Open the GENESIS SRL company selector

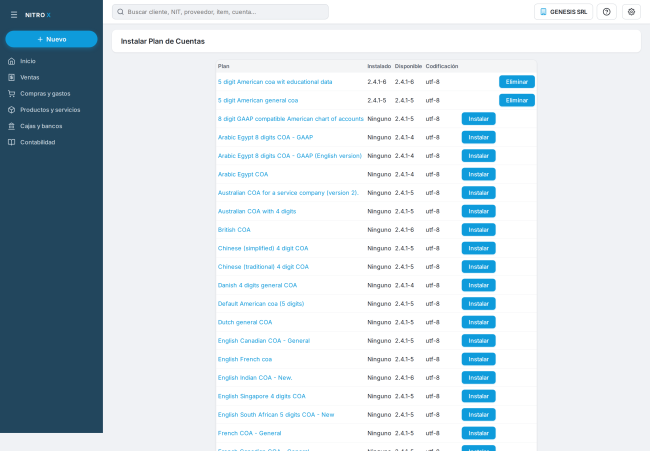pos(563,12)
